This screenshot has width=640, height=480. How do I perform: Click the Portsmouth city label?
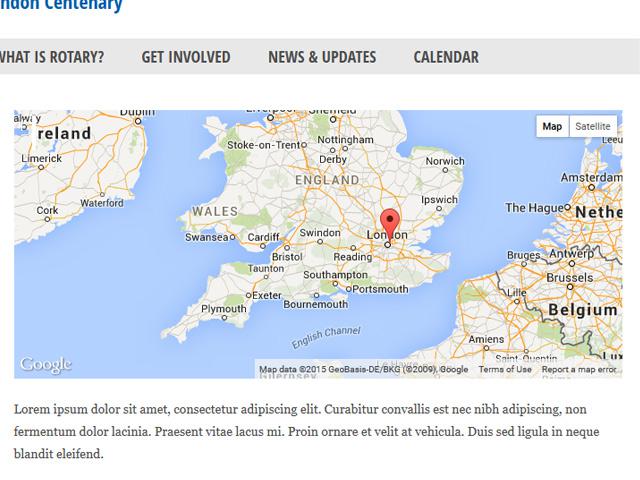tap(380, 289)
